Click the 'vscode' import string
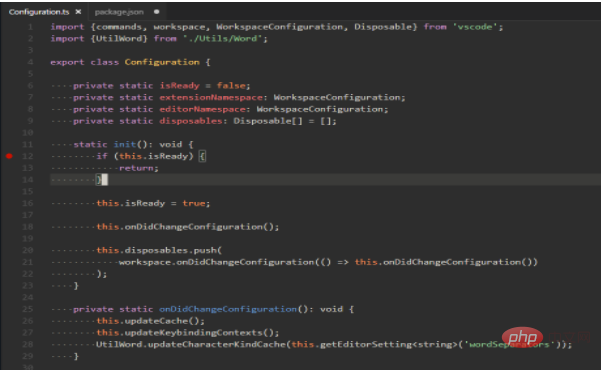601x370 pixels. (x=475, y=27)
